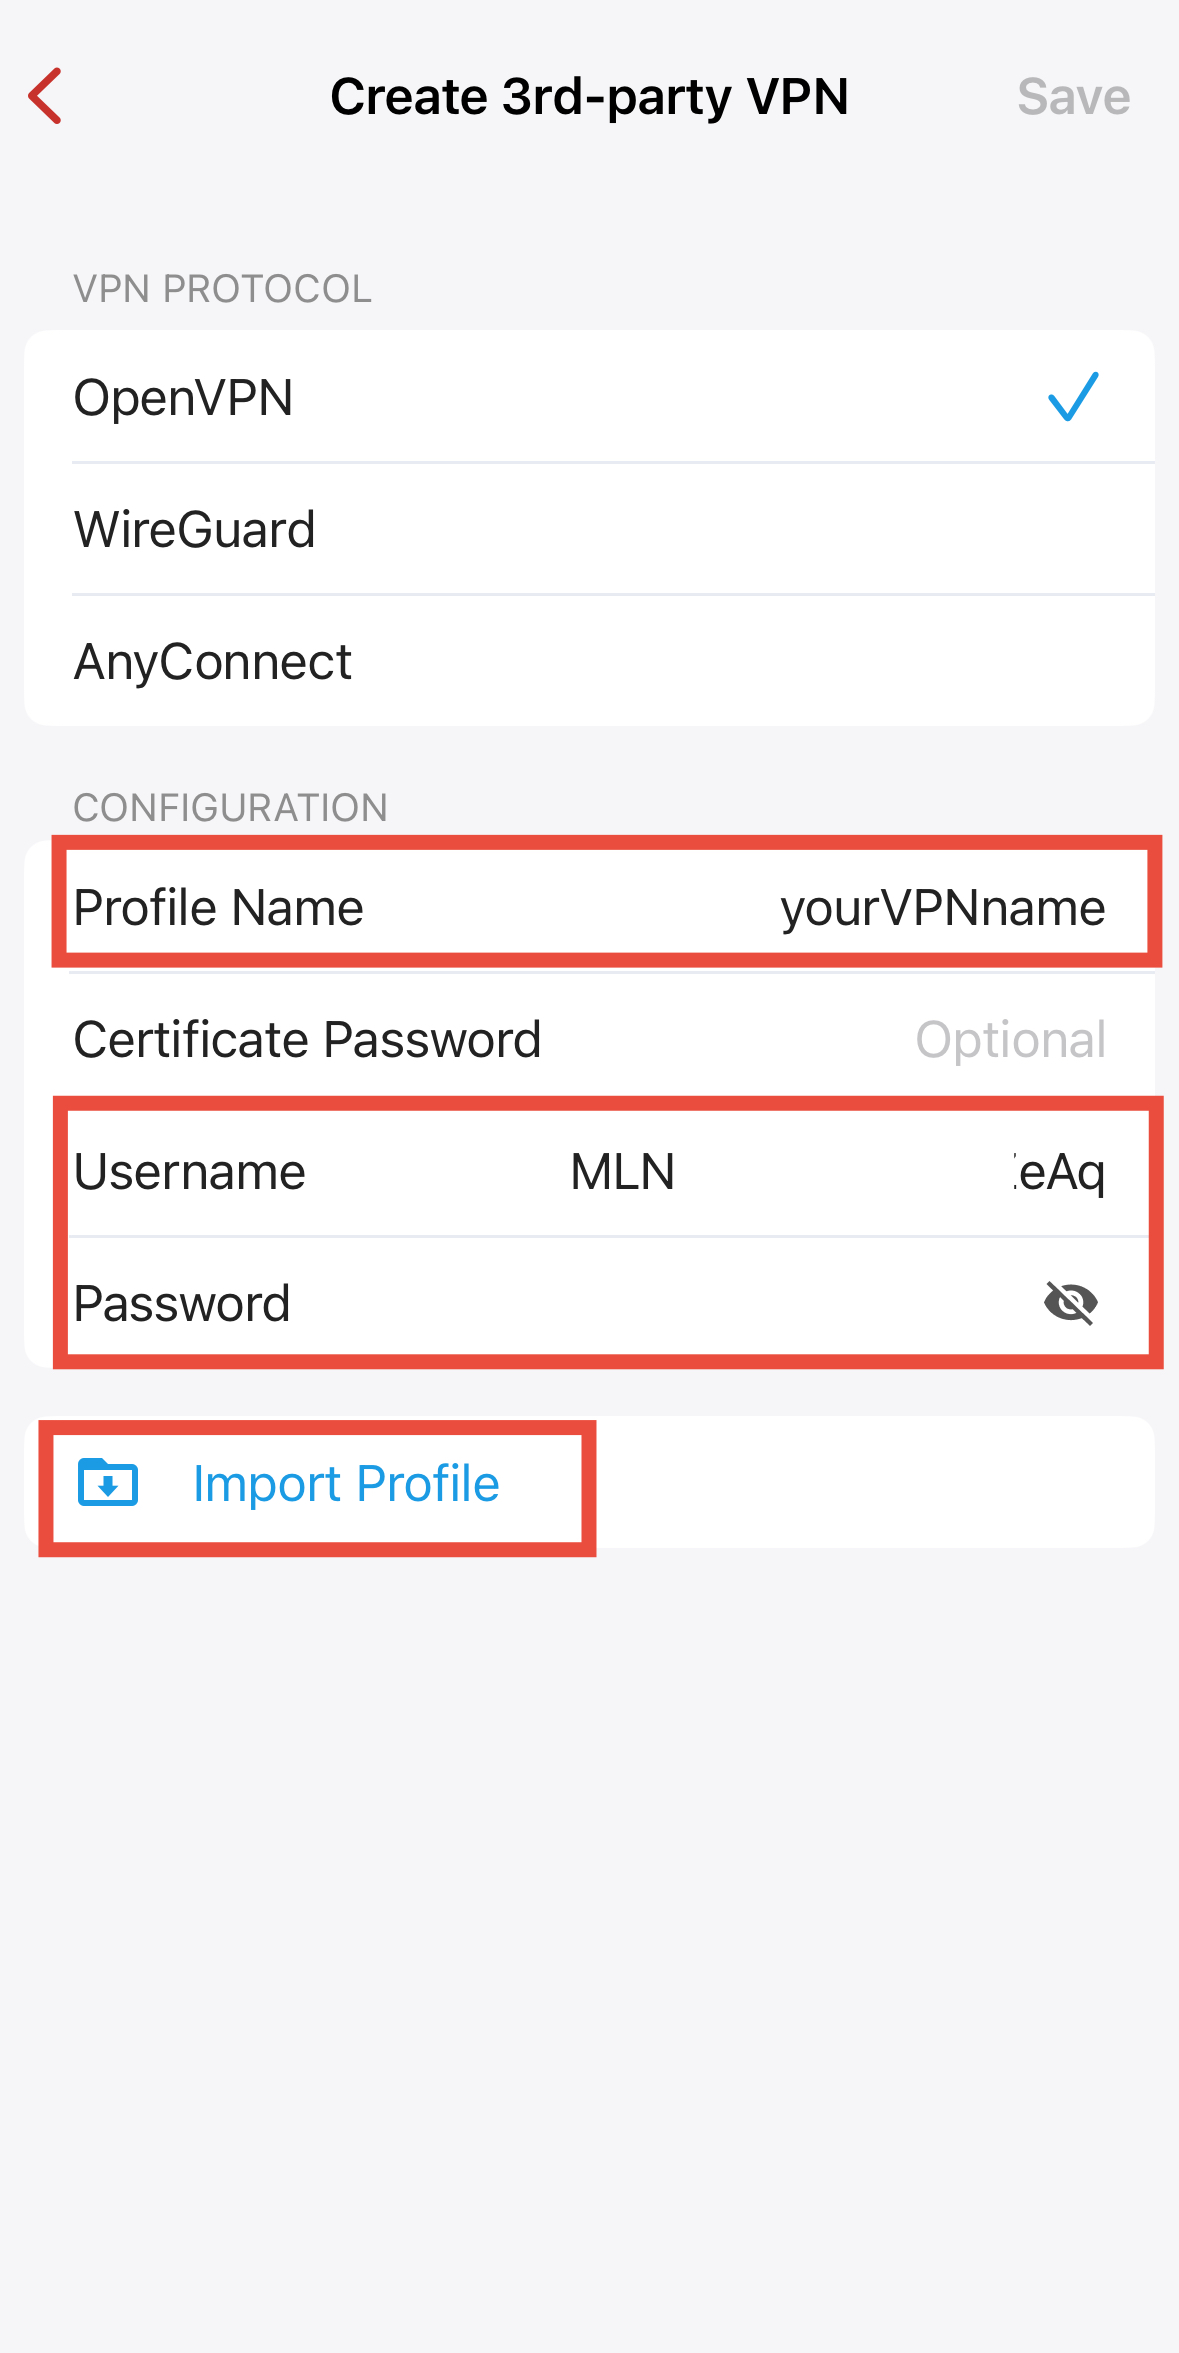Tap the CONFIGURATION section header
The height and width of the screenshot is (2353, 1179).
tap(230, 808)
